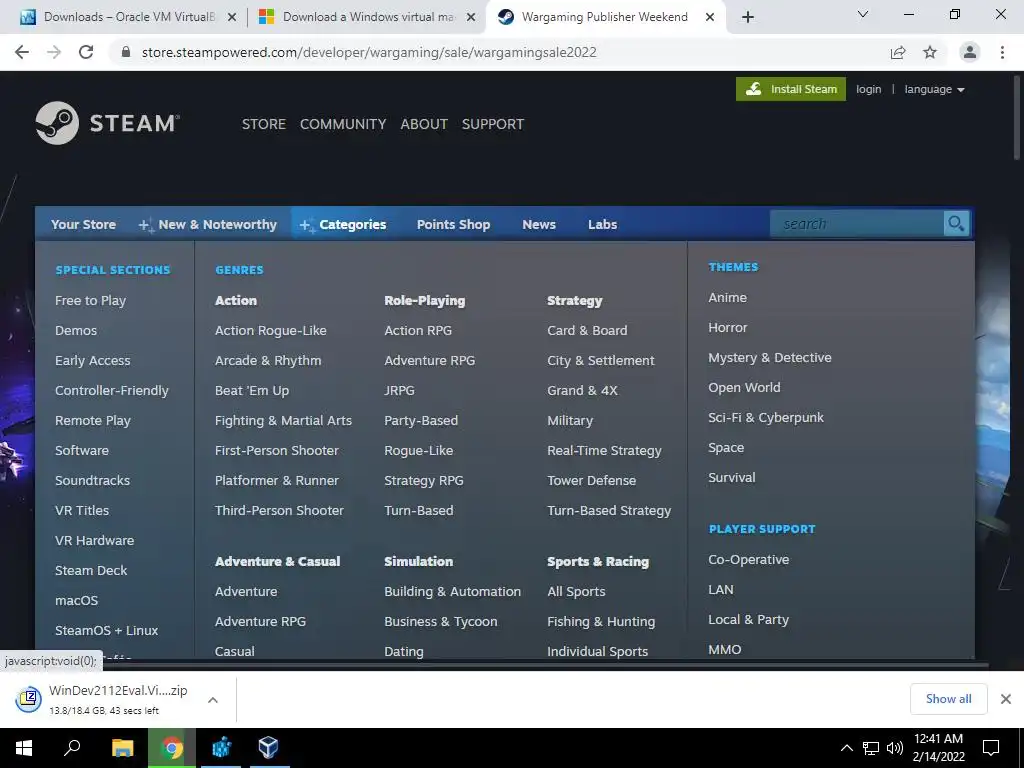Go to the News tab
Screen dimensions: 1024x768
539,224
